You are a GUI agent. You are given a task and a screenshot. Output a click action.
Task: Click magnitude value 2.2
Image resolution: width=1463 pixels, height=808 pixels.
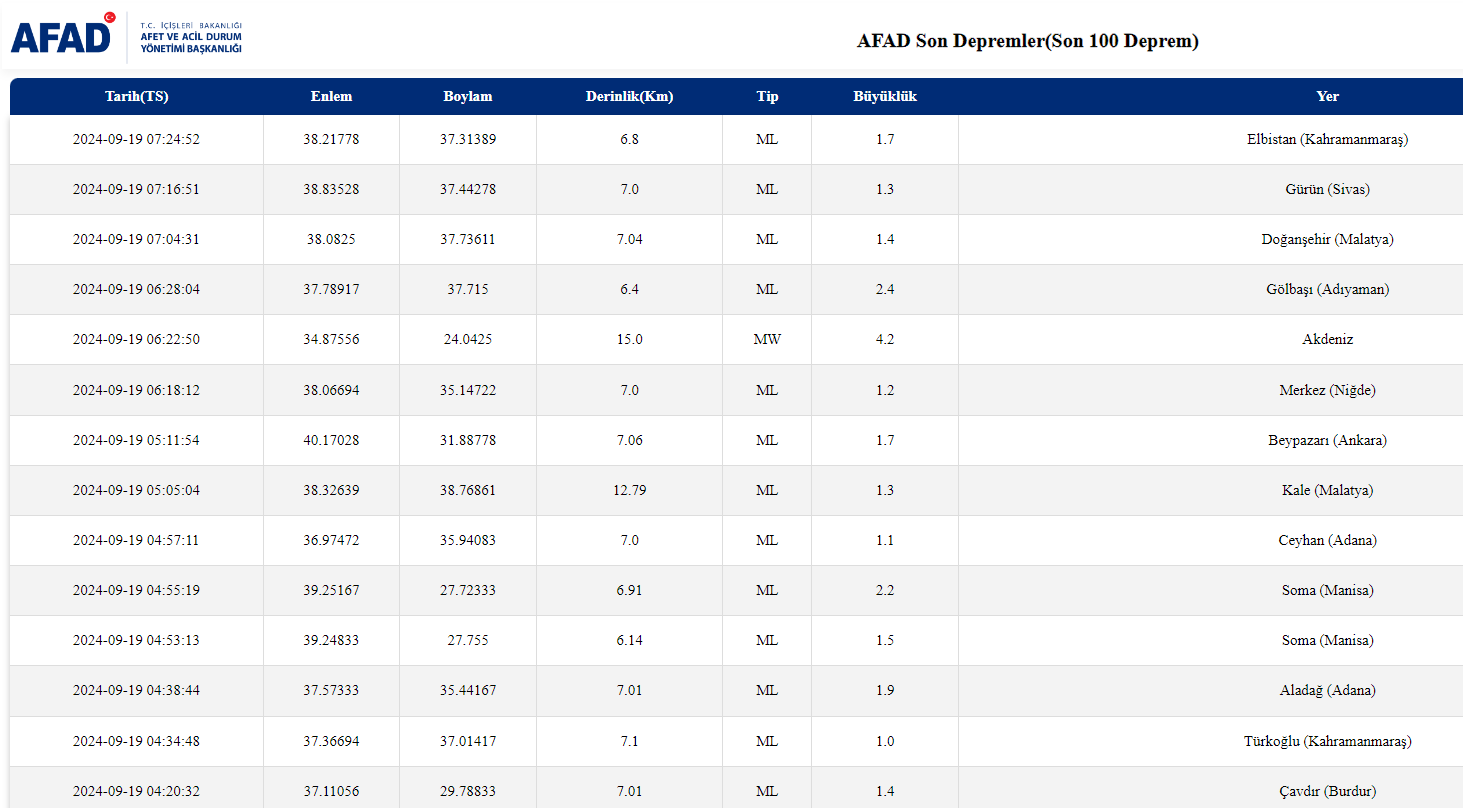[885, 591]
